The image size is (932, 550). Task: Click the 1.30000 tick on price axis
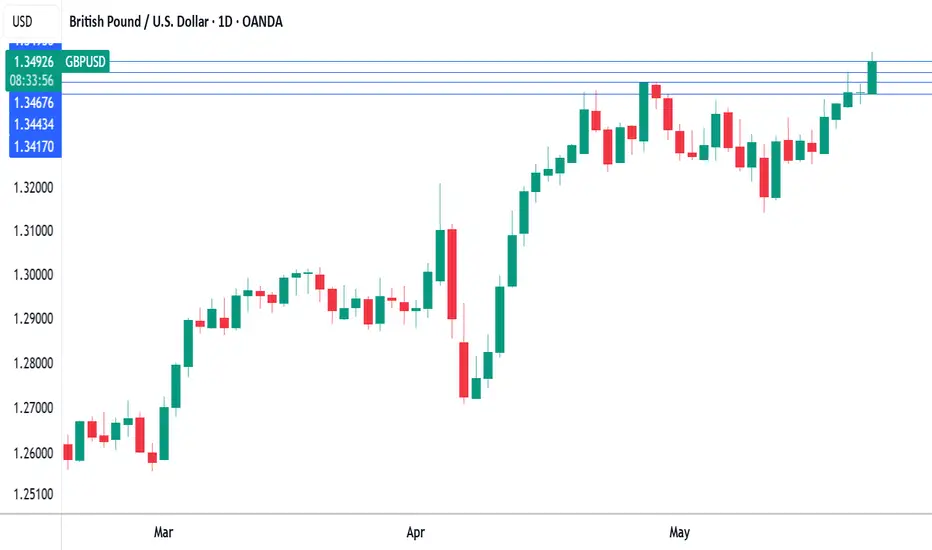33,275
